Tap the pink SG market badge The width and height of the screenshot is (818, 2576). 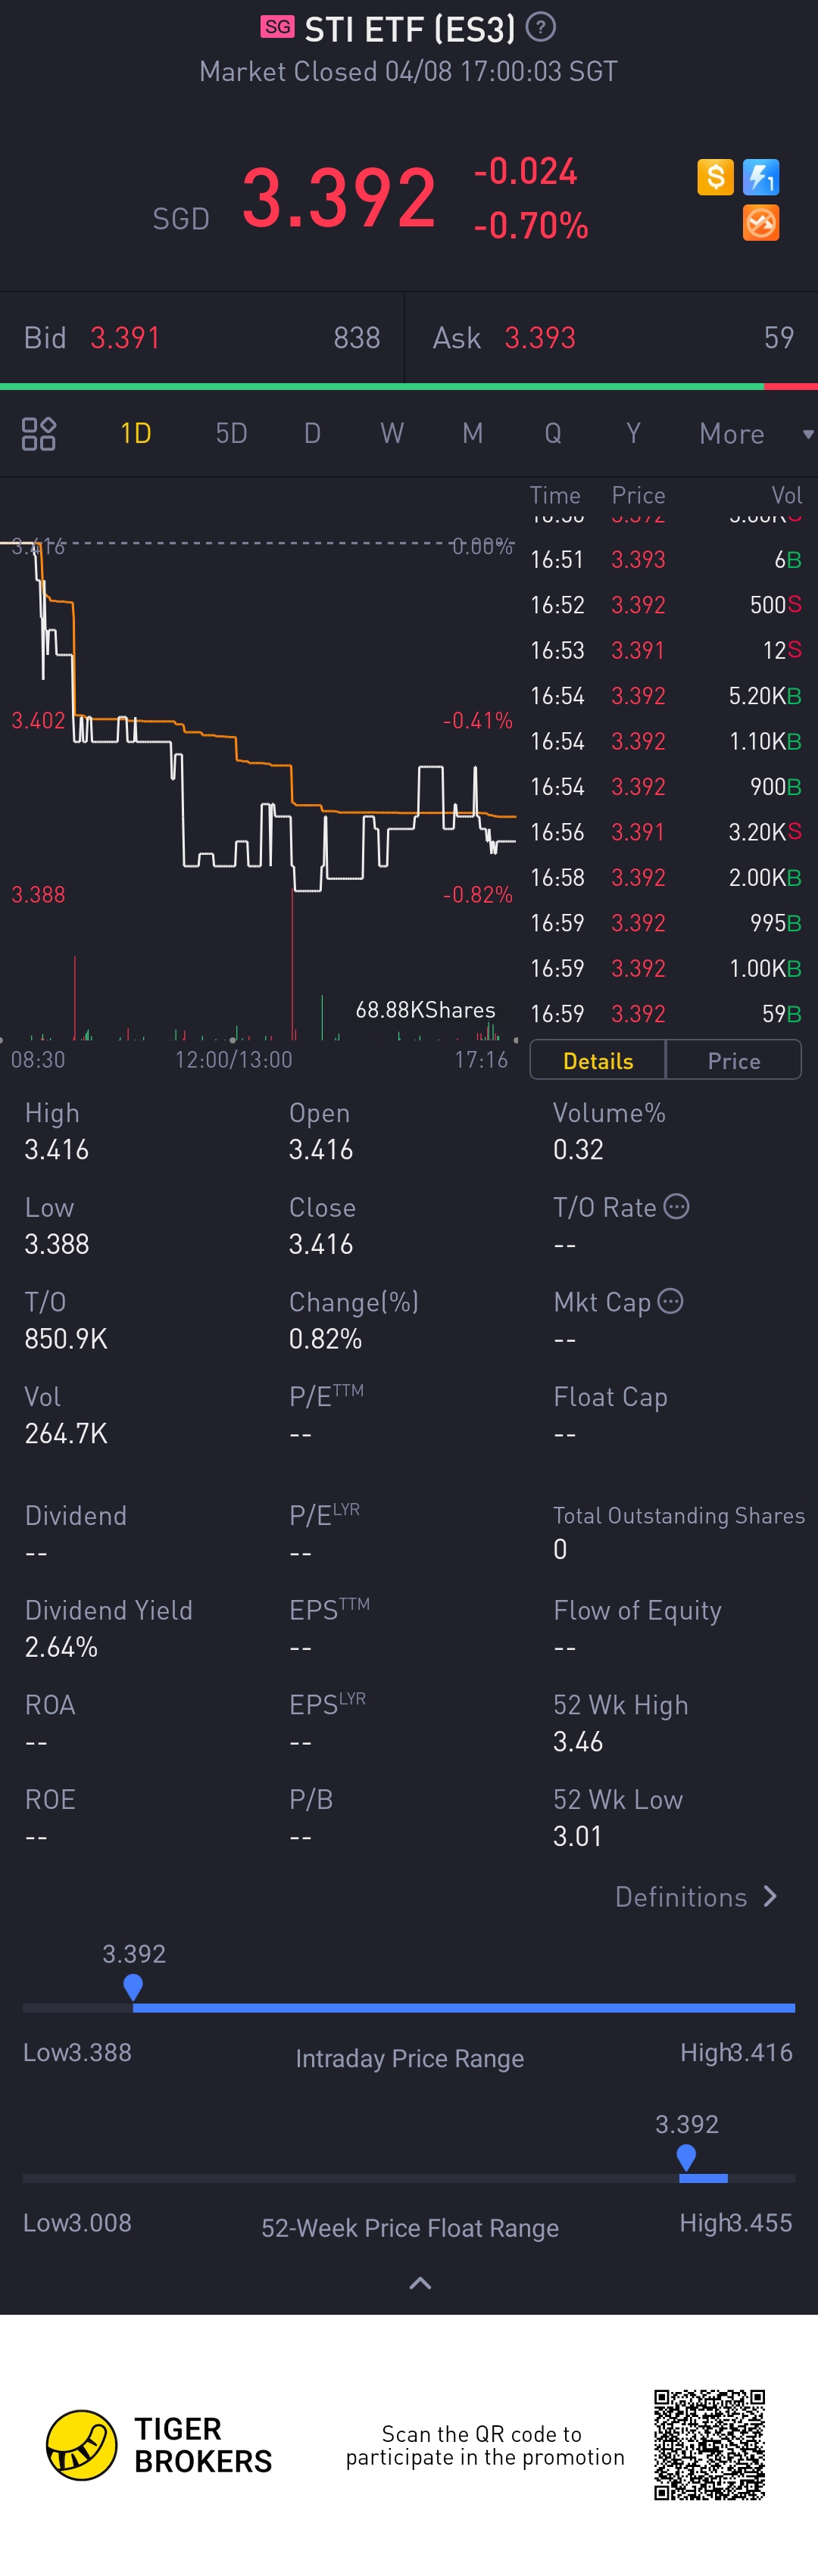pos(278,27)
